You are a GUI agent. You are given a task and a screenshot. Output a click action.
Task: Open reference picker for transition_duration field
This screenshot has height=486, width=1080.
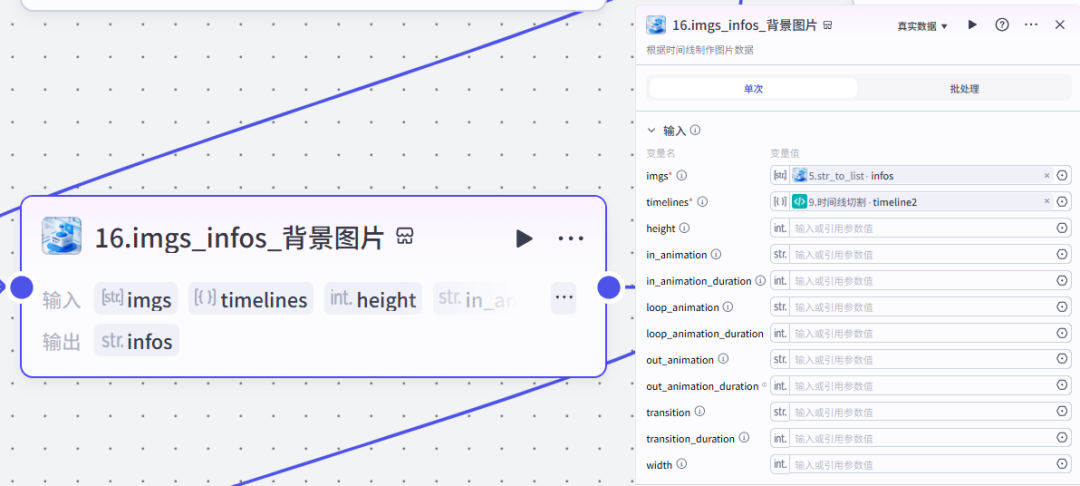[x=1062, y=438]
